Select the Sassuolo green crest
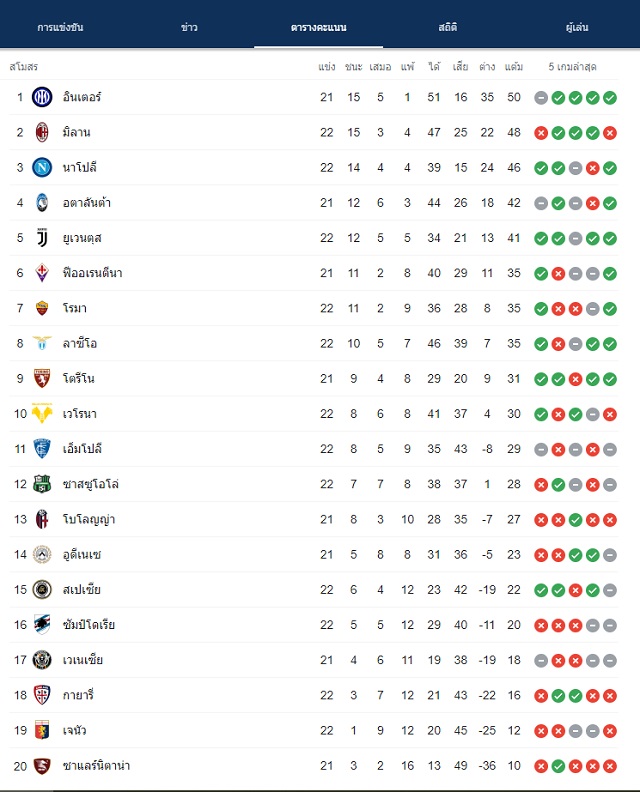The image size is (640, 792). coord(42,484)
